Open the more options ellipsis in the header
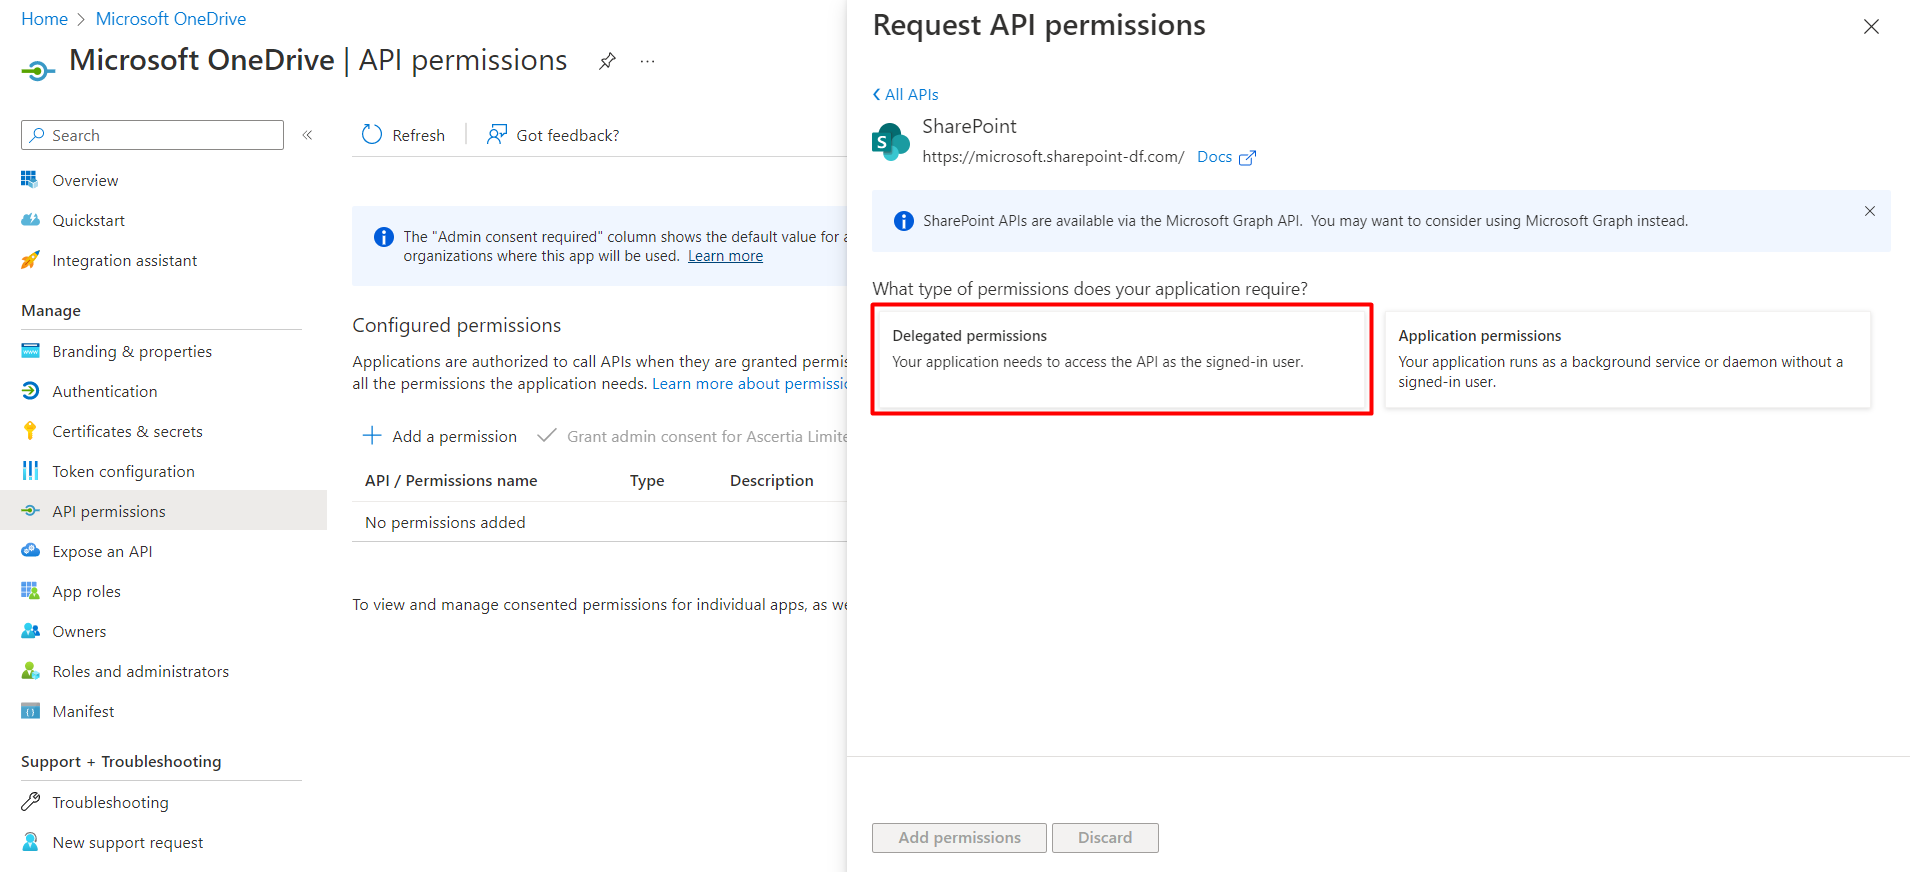The width and height of the screenshot is (1910, 872). pyautogui.click(x=648, y=61)
